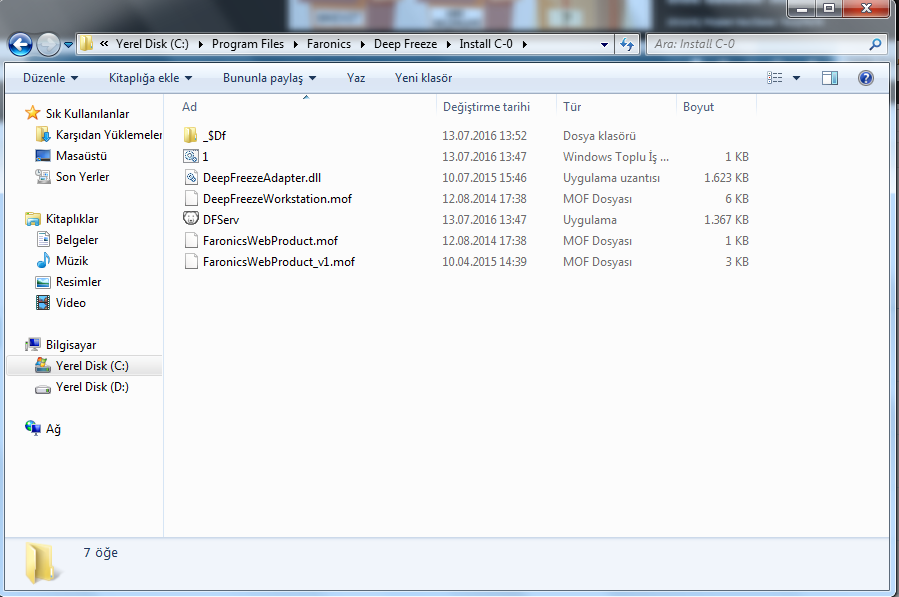The image size is (899, 597).
Task: Open the recent pages dropdown arrow
Action: pos(68,44)
